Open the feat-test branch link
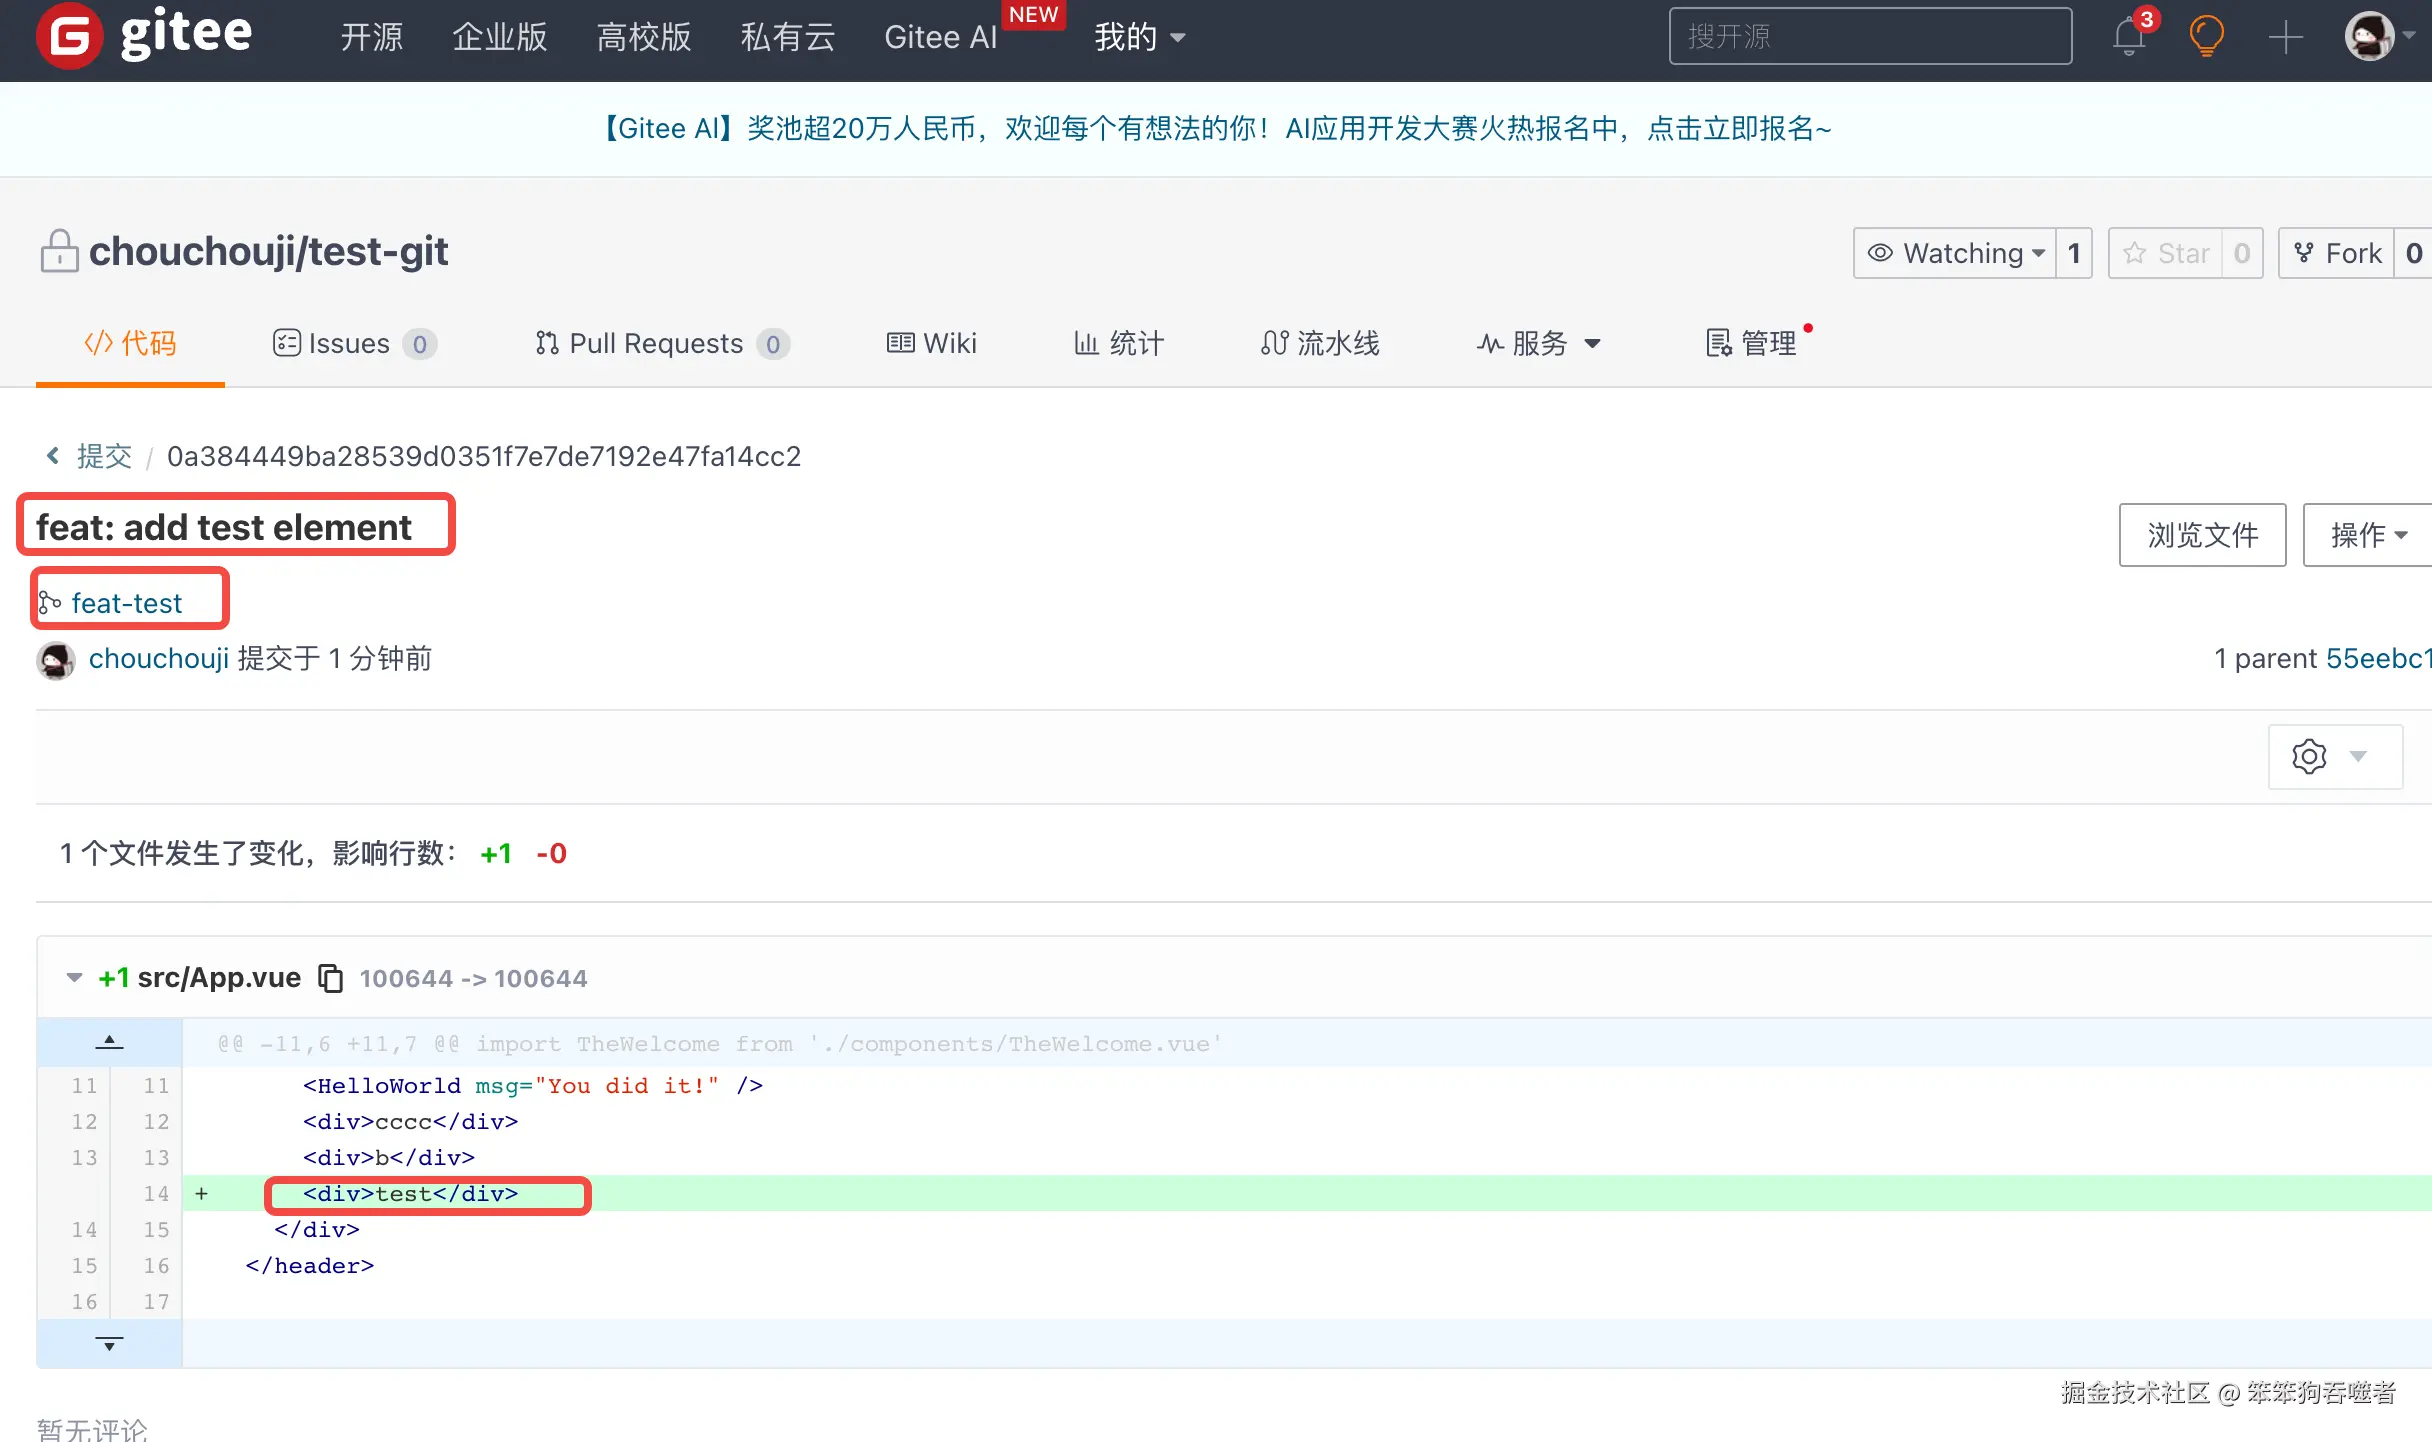 126,603
